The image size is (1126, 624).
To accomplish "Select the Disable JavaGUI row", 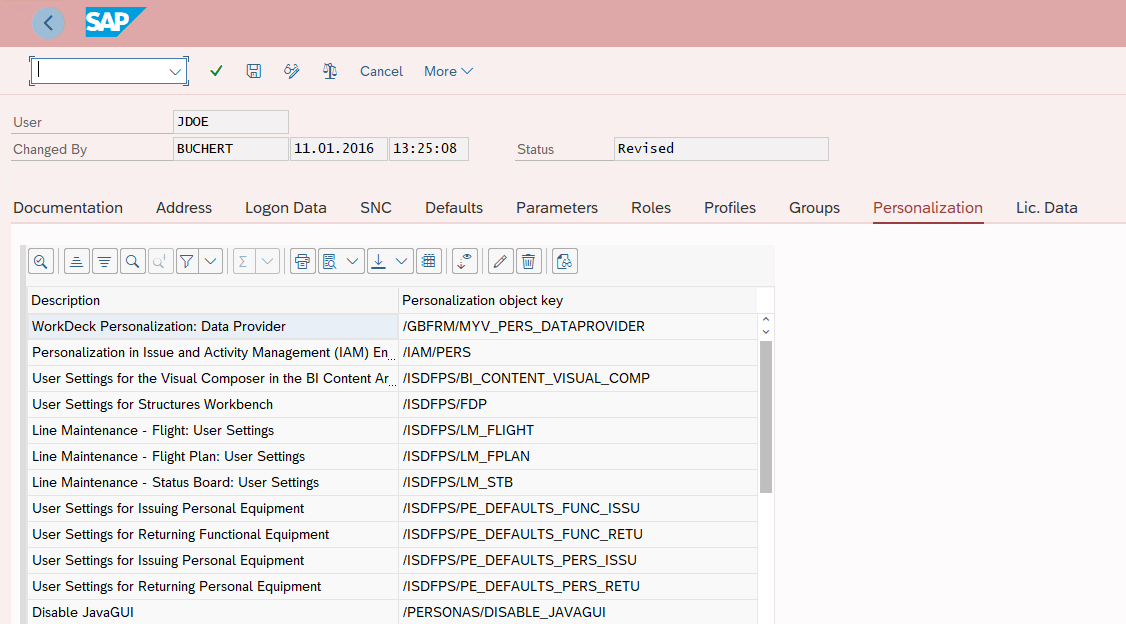I will pos(213,613).
